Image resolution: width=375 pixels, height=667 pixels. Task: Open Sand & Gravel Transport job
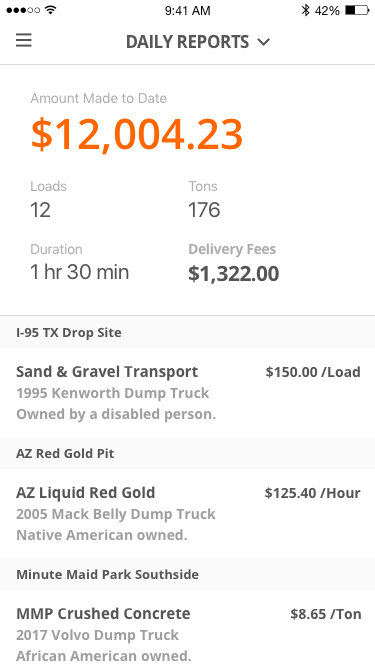point(188,392)
